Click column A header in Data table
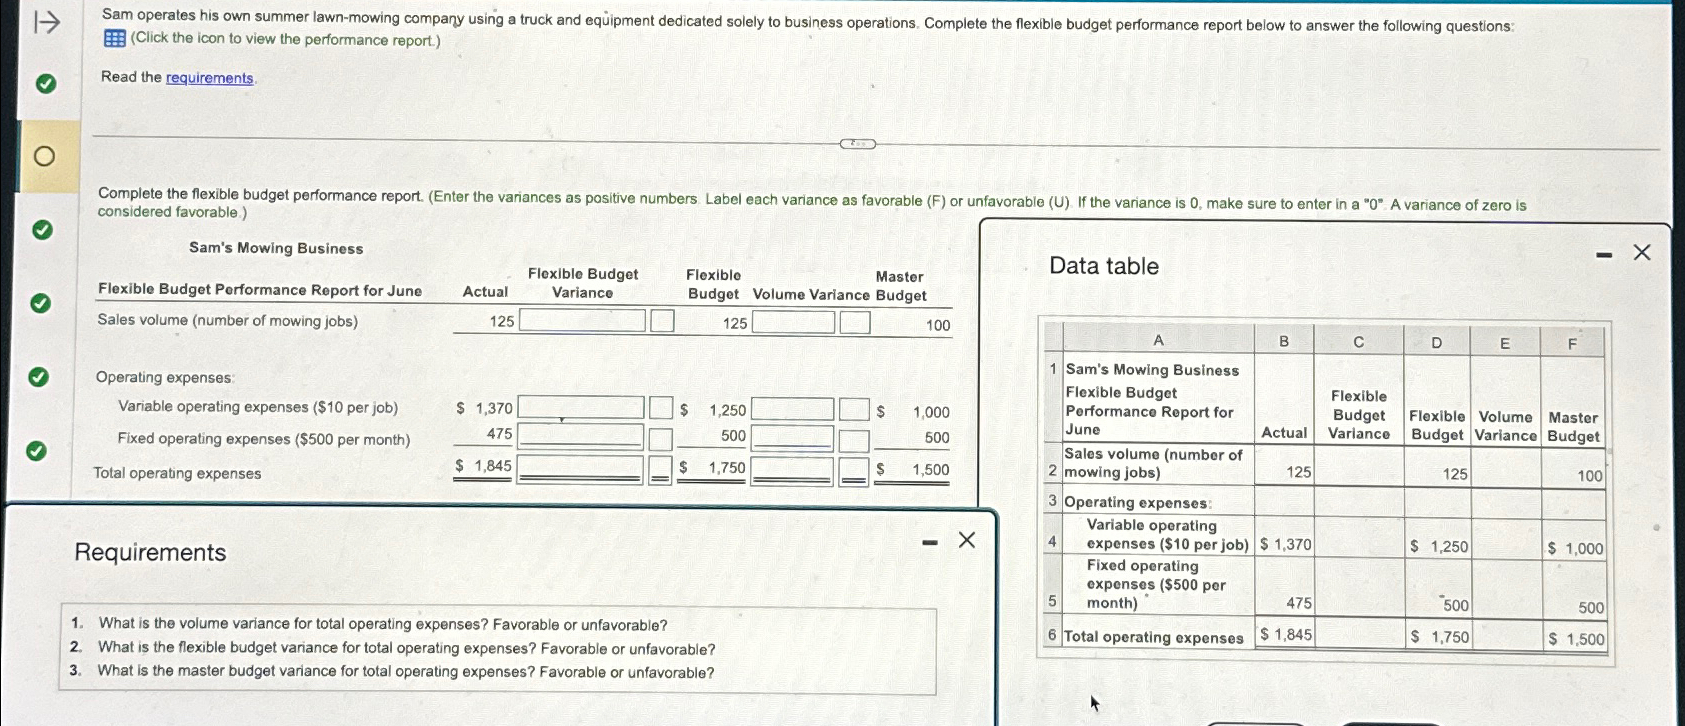The image size is (1685, 726). point(1158,340)
